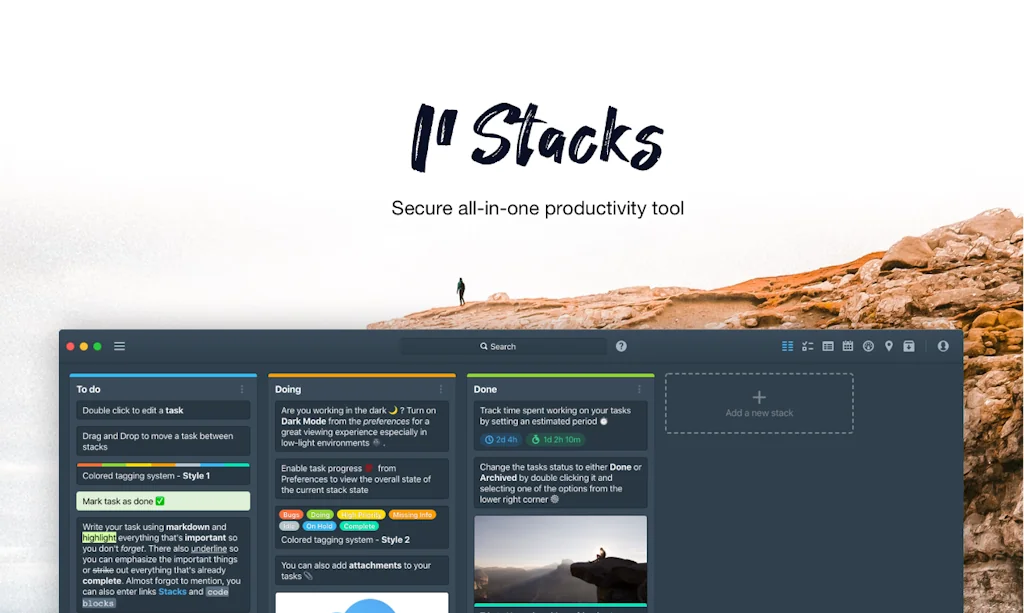Open the hamburger menu

coord(119,345)
